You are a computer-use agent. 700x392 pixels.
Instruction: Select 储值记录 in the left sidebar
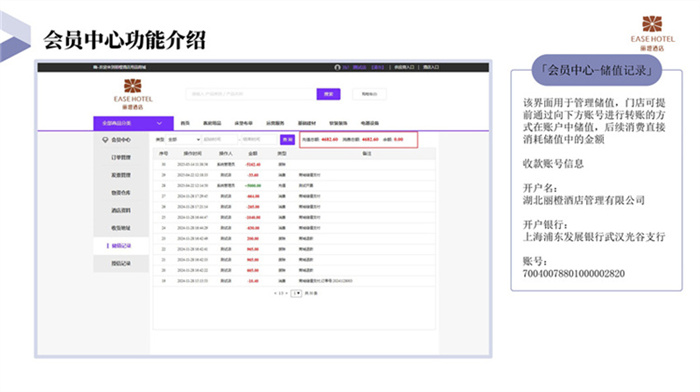pos(121,246)
